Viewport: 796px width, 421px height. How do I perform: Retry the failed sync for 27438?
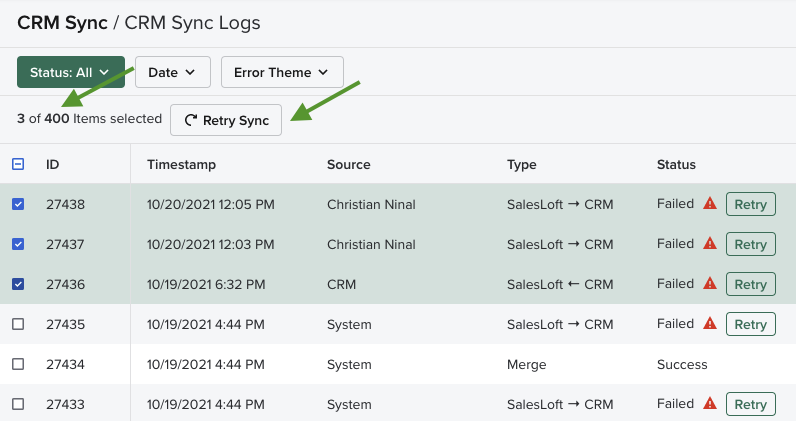750,205
